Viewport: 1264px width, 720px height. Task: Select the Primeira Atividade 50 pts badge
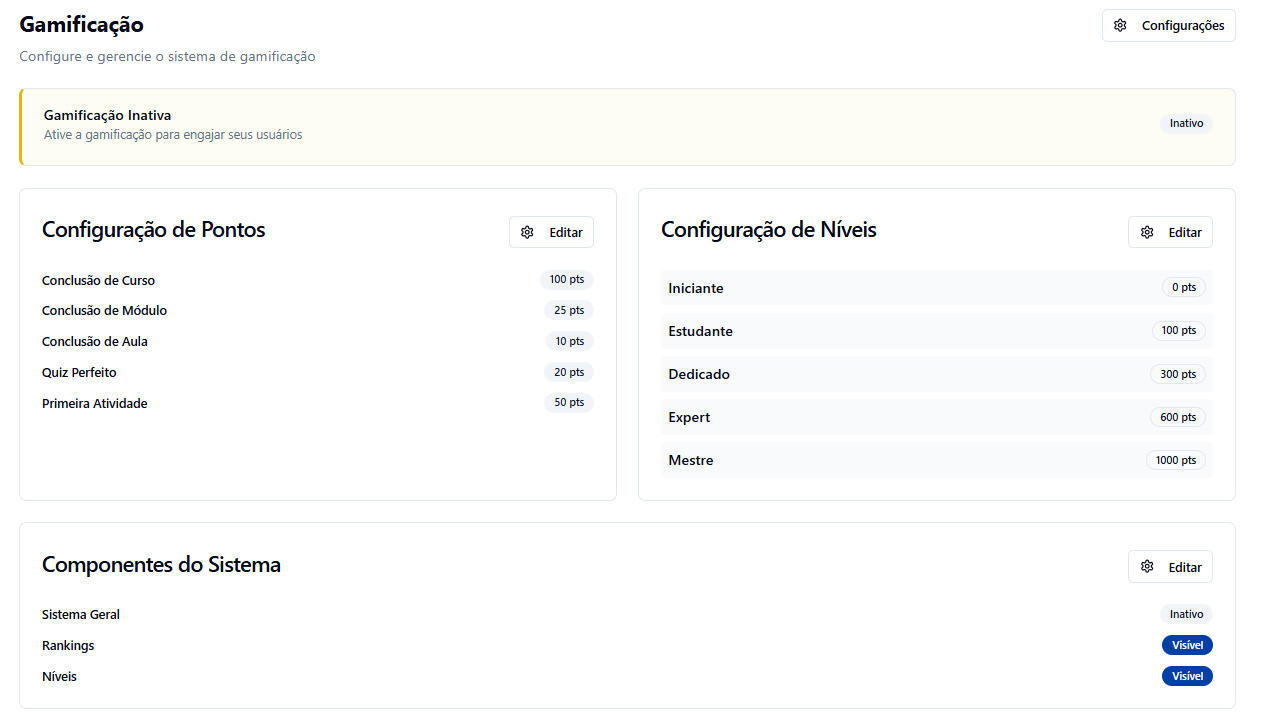[569, 403]
